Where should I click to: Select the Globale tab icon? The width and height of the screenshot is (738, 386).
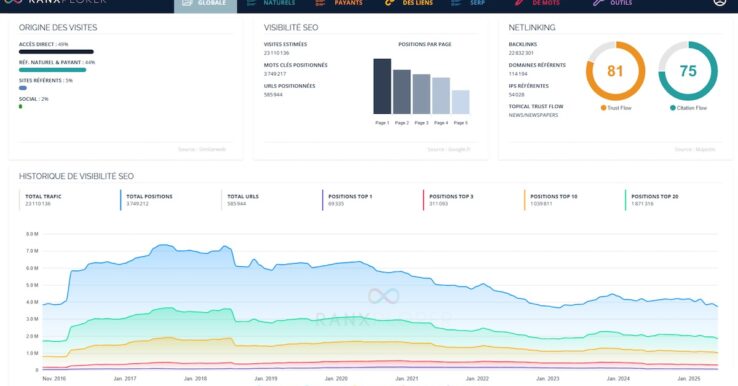187,2
